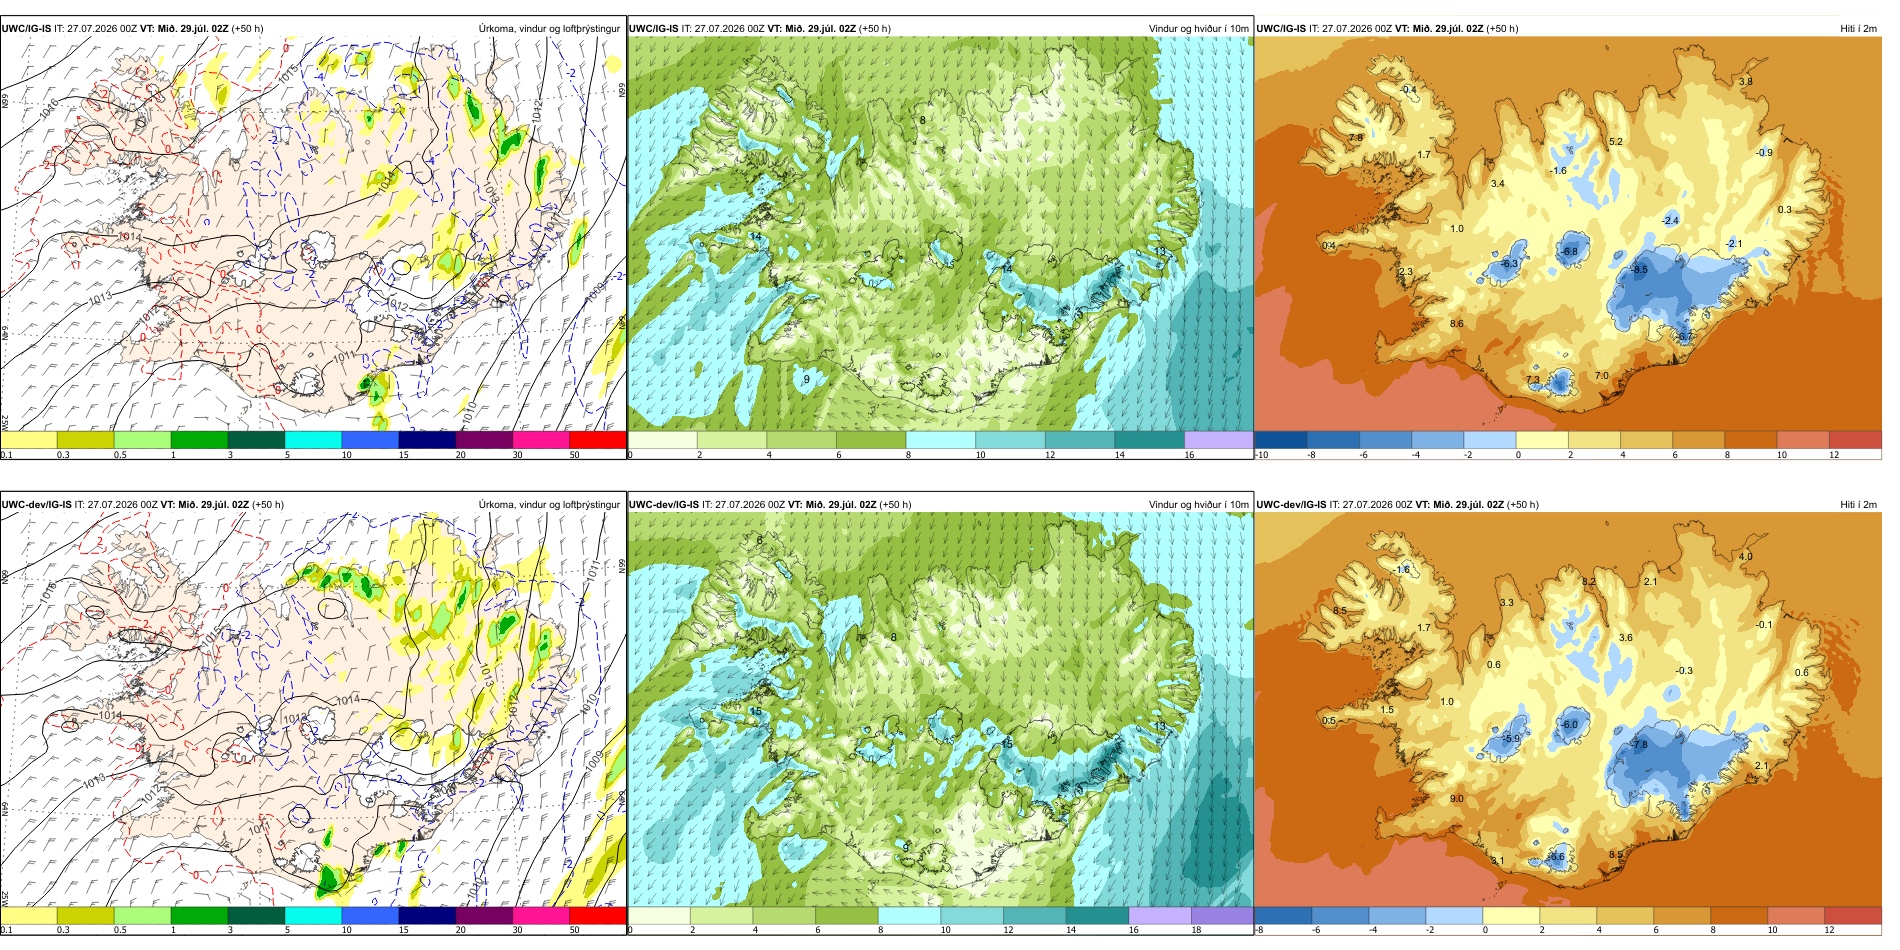
Task: Click the 'Vindur og hviður í 10m' title in the bottom wind panel
Action: click(x=1198, y=504)
